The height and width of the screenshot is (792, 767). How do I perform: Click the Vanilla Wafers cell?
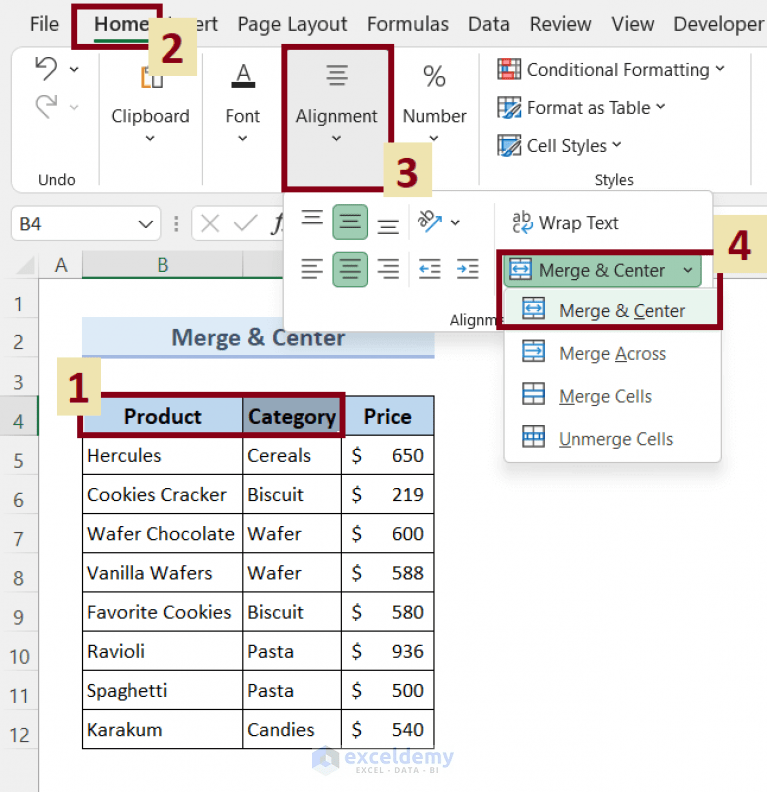pos(163,573)
